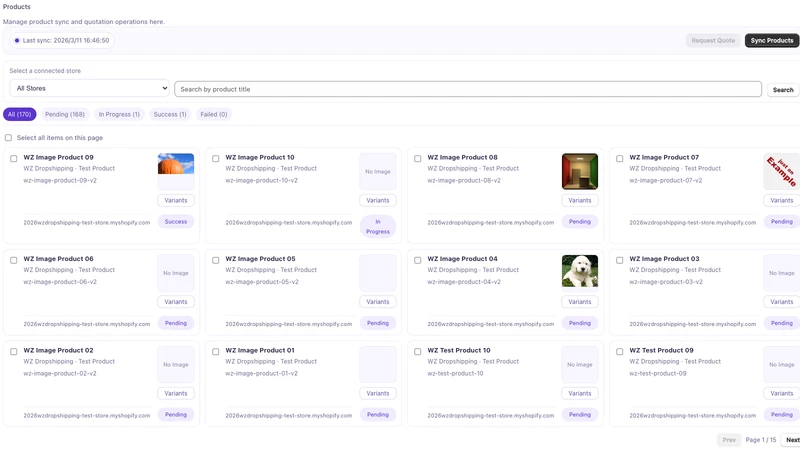Tick the checkbox for WZ Image Product 02
Image resolution: width=800 pixels, height=450 pixels.
(14, 352)
